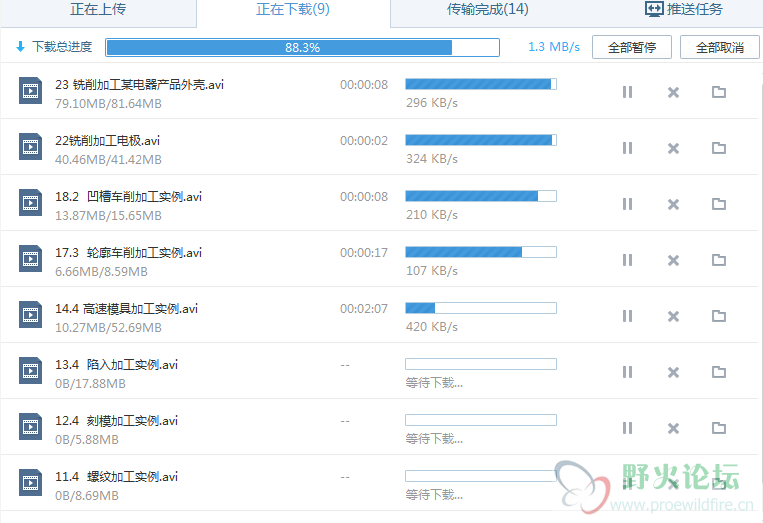Click 全部取消 button
The width and height of the screenshot is (763, 523).
tap(719, 47)
